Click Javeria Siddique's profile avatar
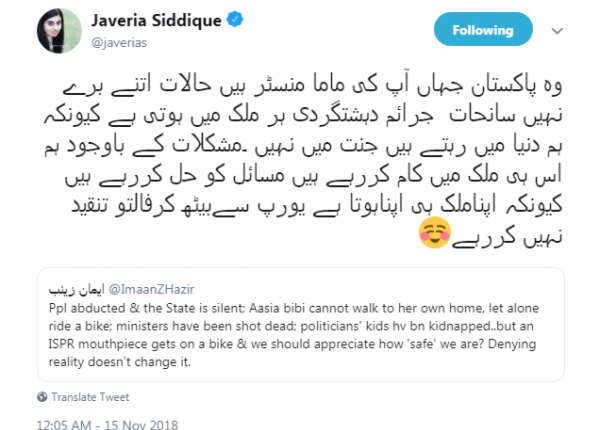 click(59, 31)
